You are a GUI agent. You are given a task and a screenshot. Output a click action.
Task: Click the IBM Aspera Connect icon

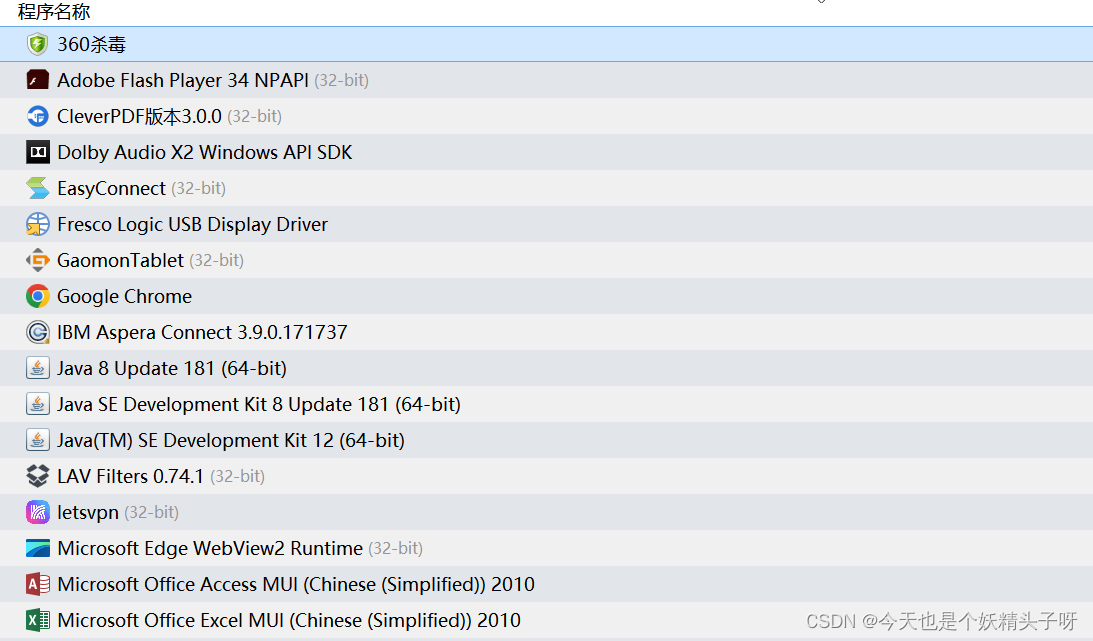click(x=38, y=332)
